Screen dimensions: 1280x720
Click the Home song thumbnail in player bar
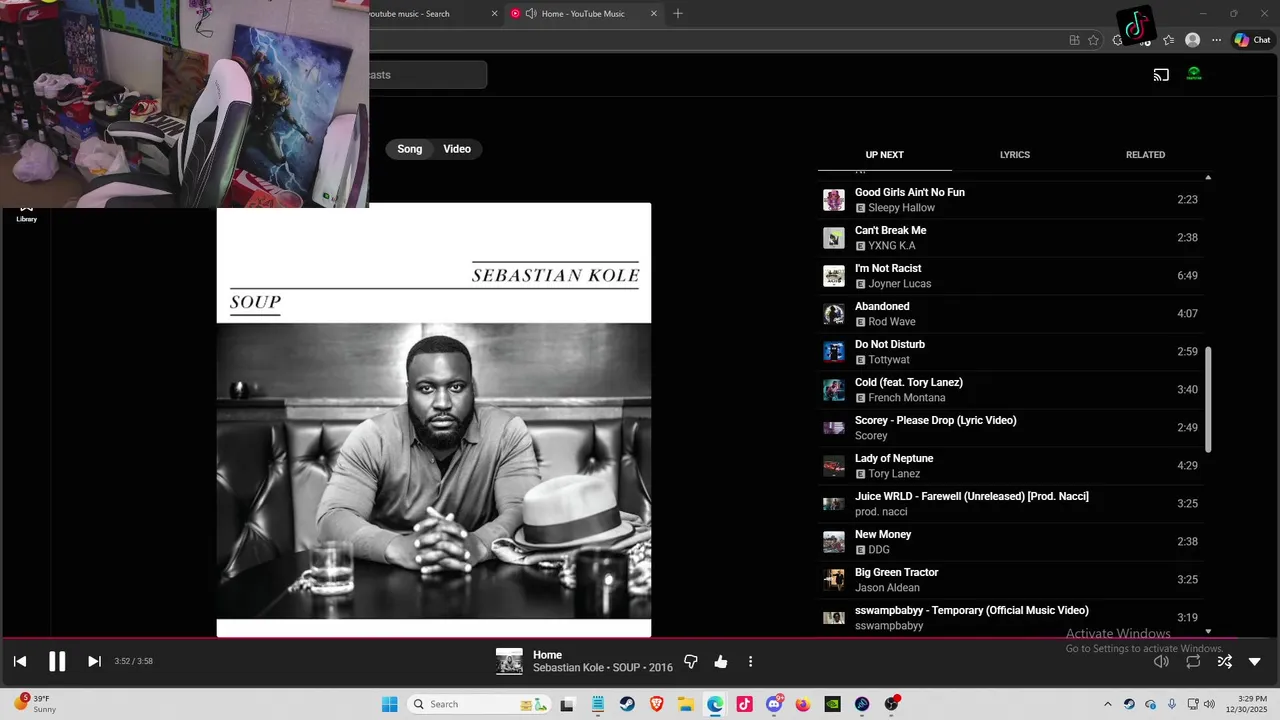(x=509, y=661)
